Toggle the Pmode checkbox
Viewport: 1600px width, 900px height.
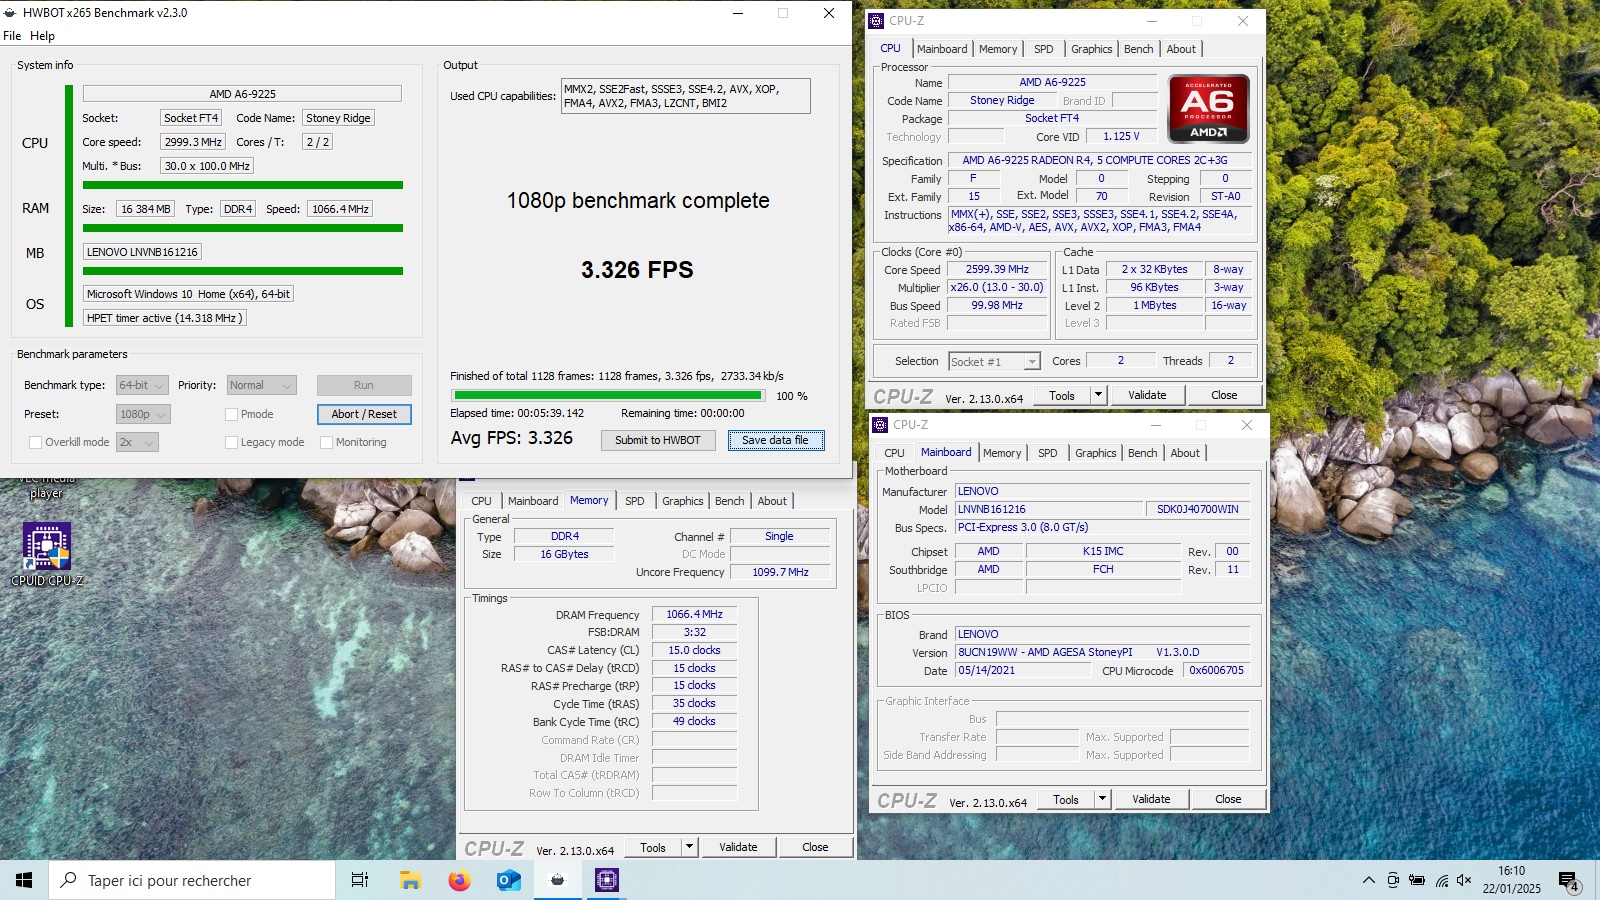click(231, 414)
